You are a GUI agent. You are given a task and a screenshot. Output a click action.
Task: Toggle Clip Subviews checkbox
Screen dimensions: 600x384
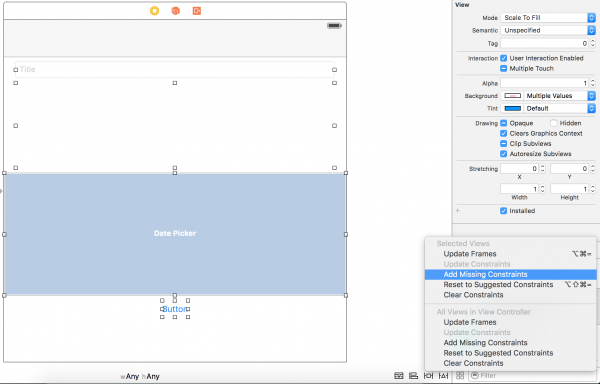(504, 144)
